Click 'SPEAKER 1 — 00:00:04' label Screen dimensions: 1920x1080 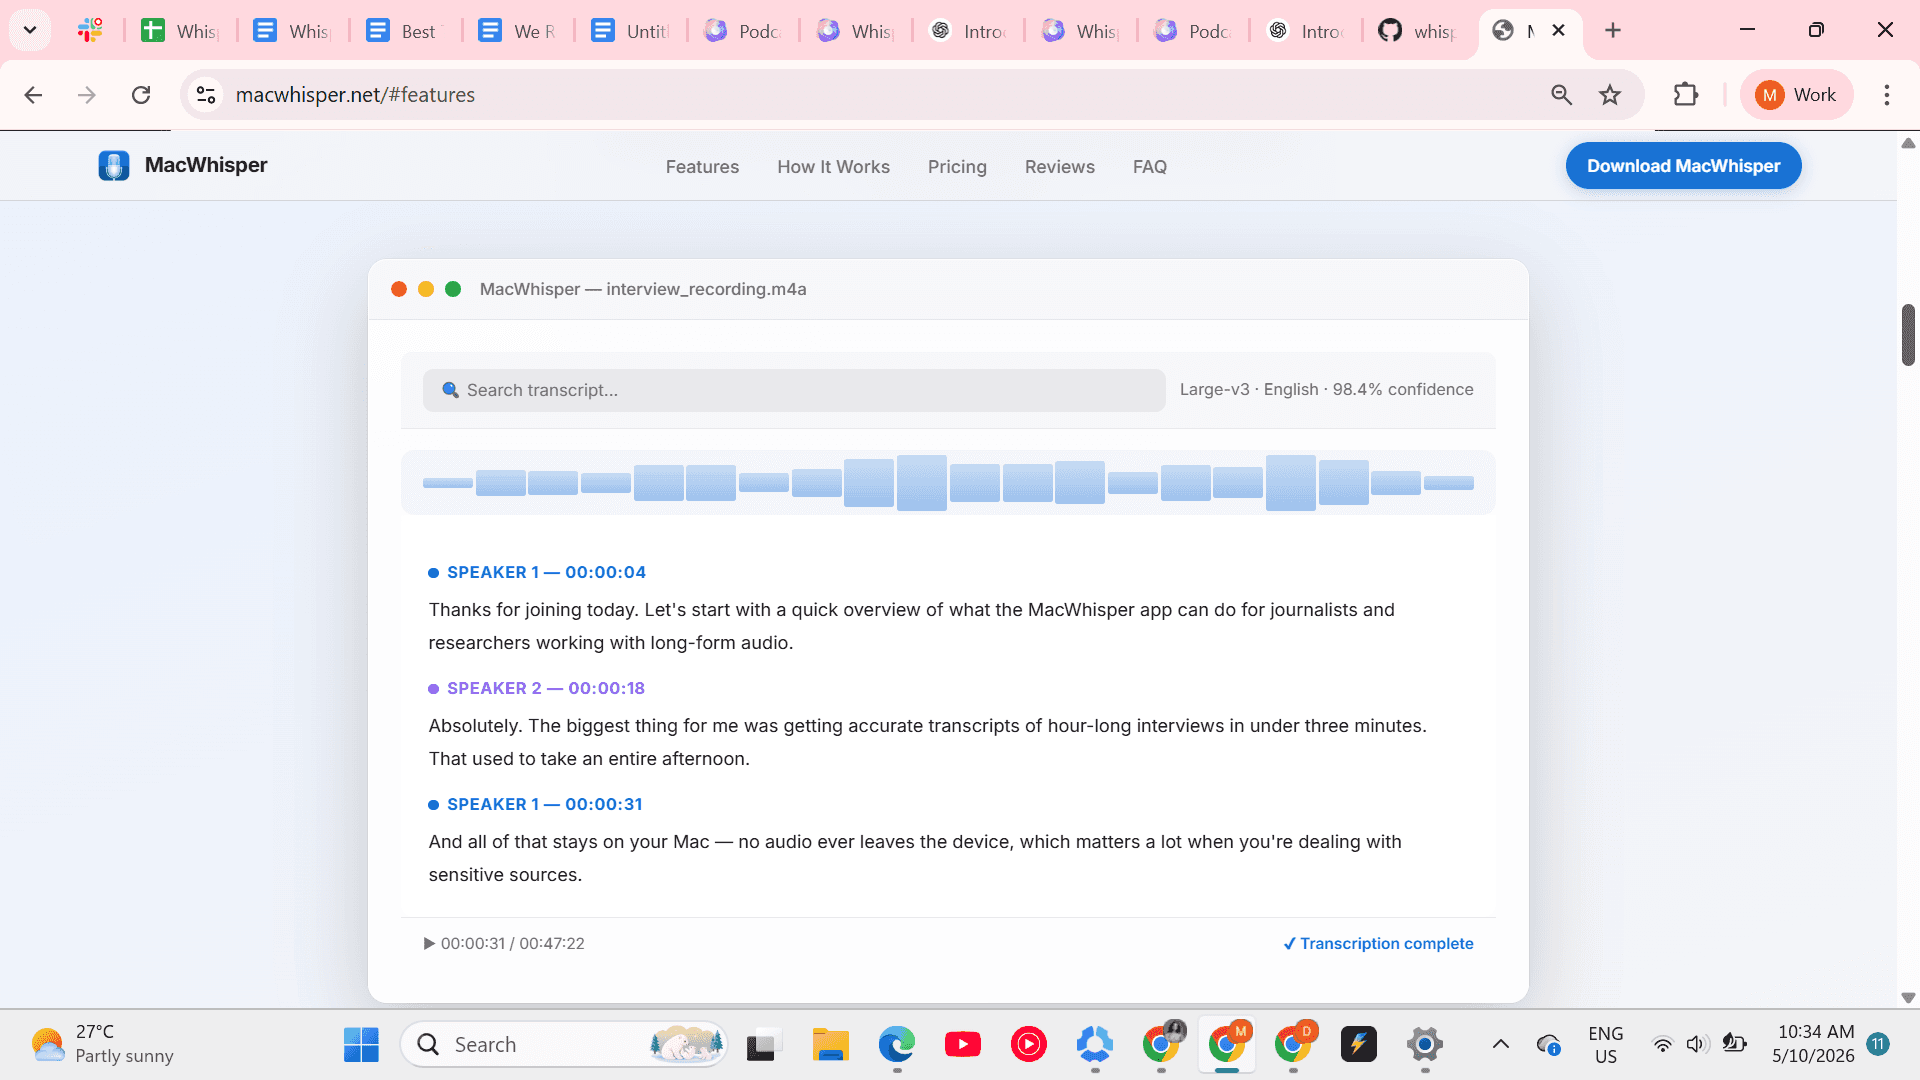546,572
